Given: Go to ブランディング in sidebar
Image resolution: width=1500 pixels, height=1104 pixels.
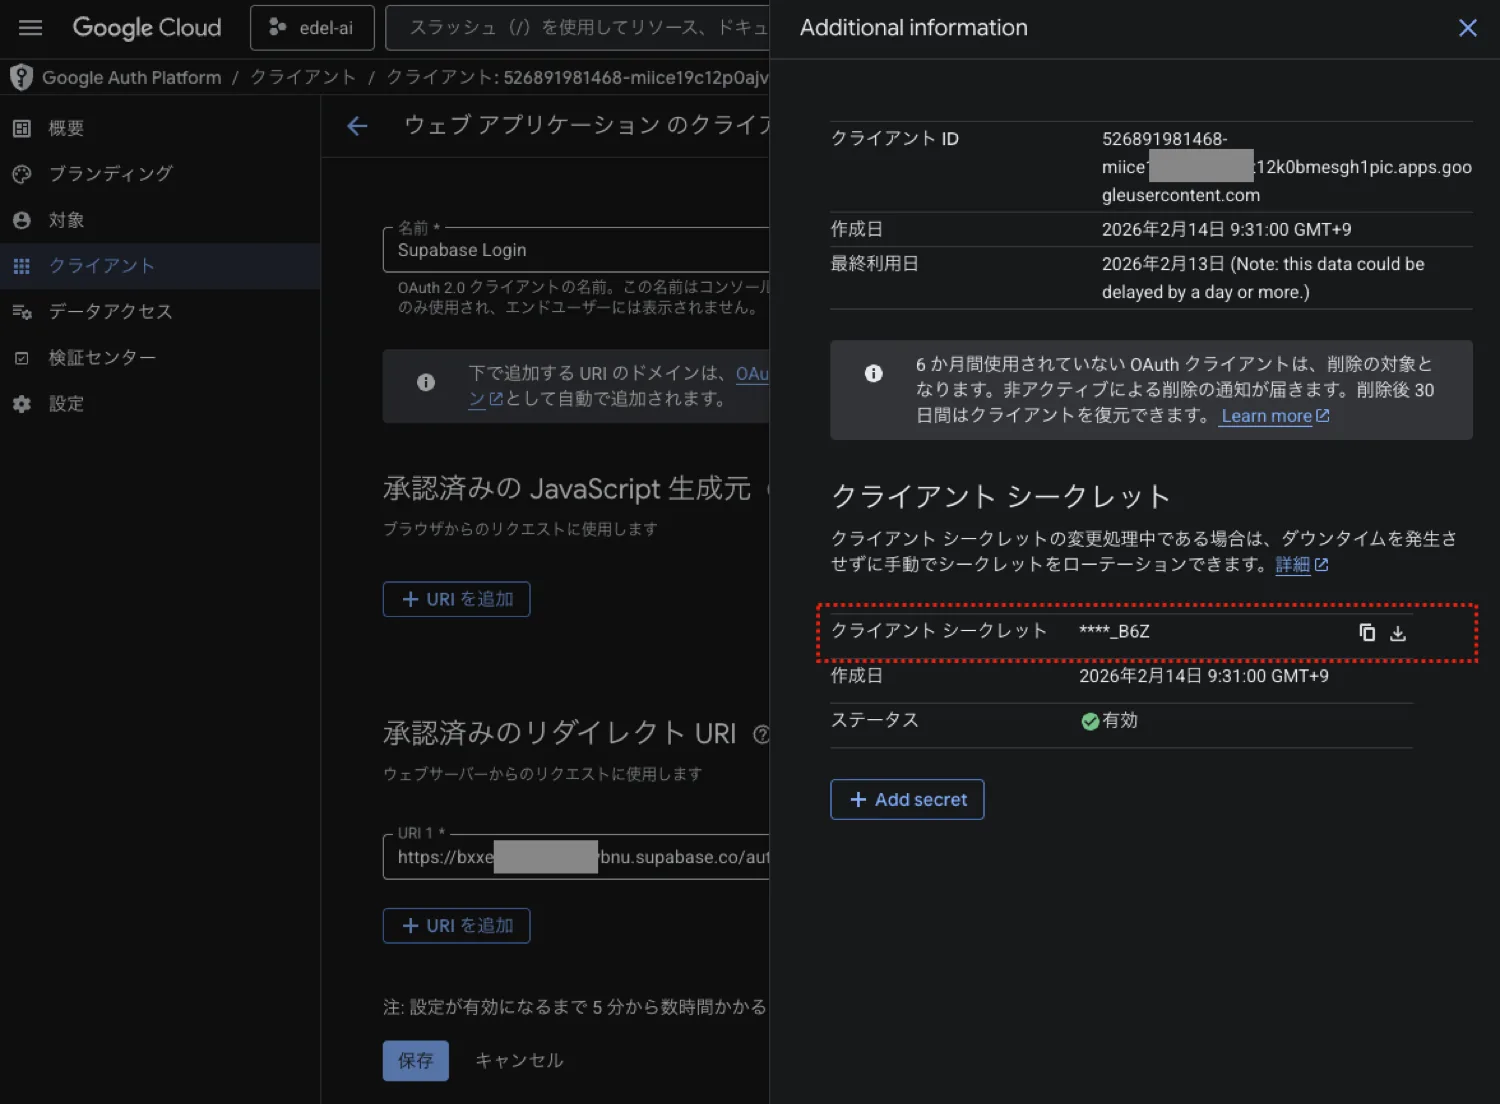Looking at the screenshot, I should tap(110, 174).
